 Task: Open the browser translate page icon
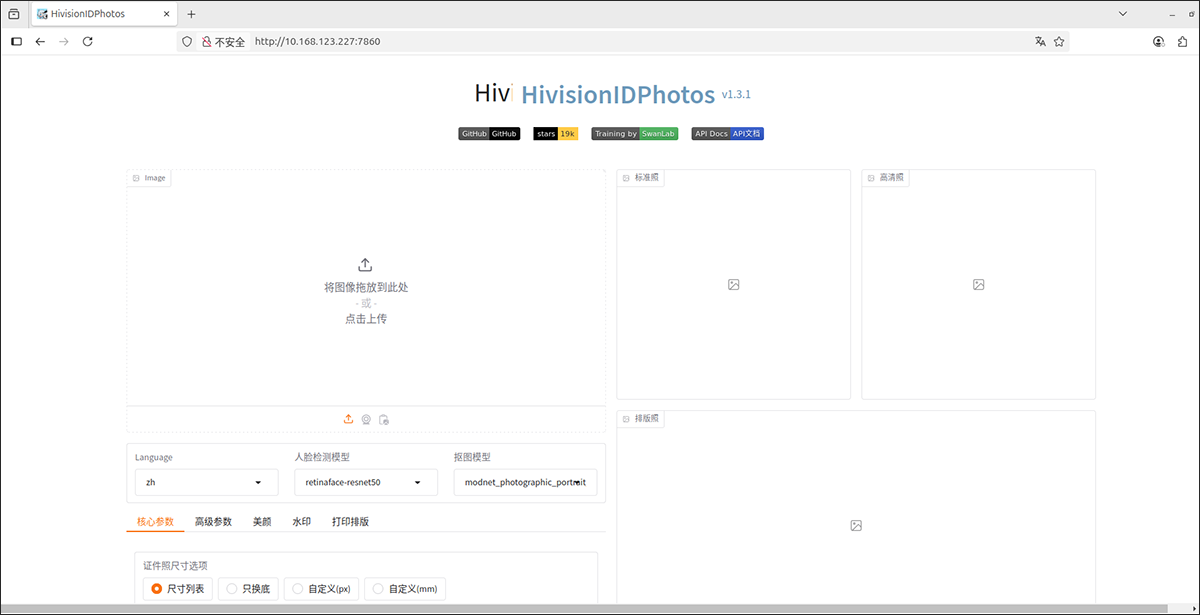1040,42
